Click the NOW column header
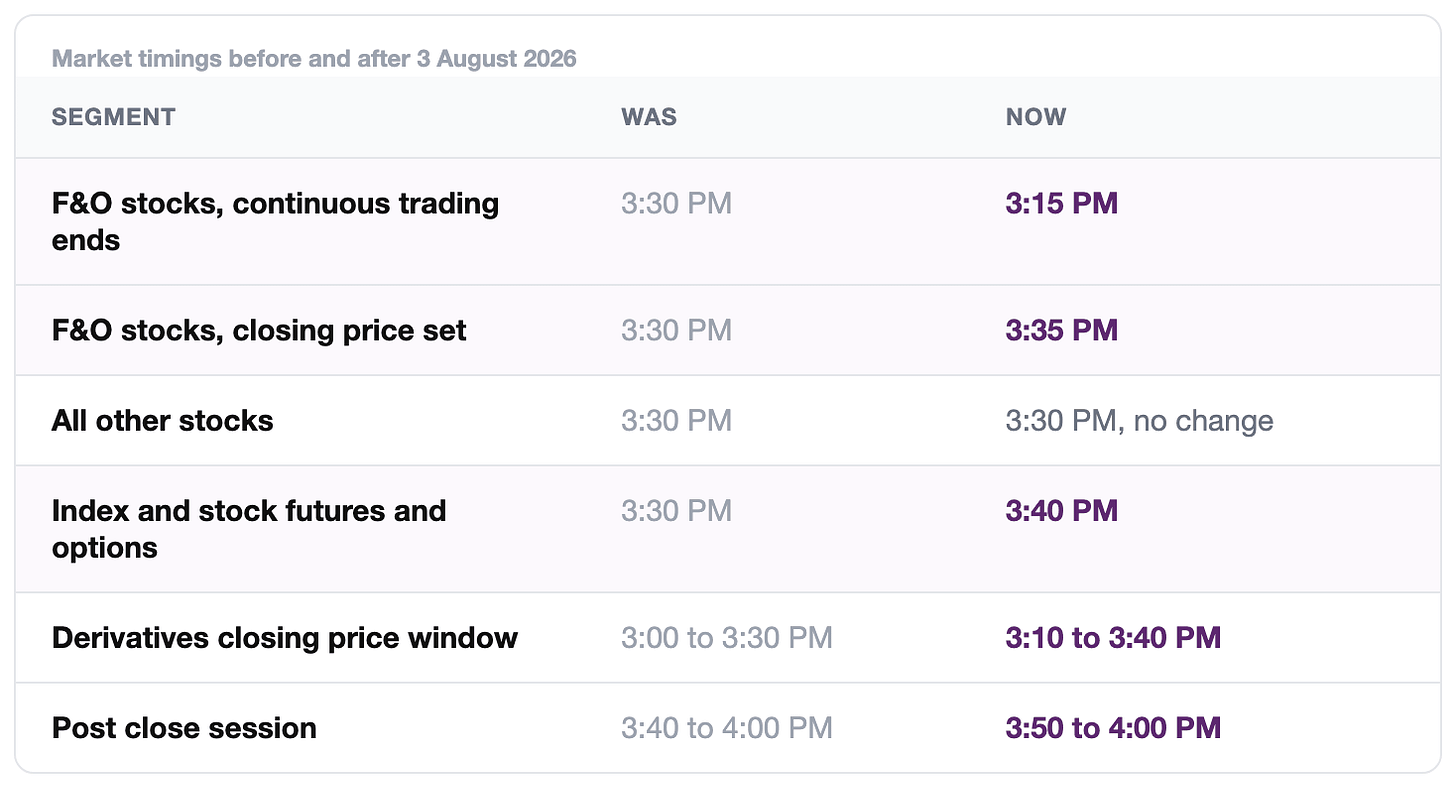The image size is (1456, 788). click(1036, 117)
